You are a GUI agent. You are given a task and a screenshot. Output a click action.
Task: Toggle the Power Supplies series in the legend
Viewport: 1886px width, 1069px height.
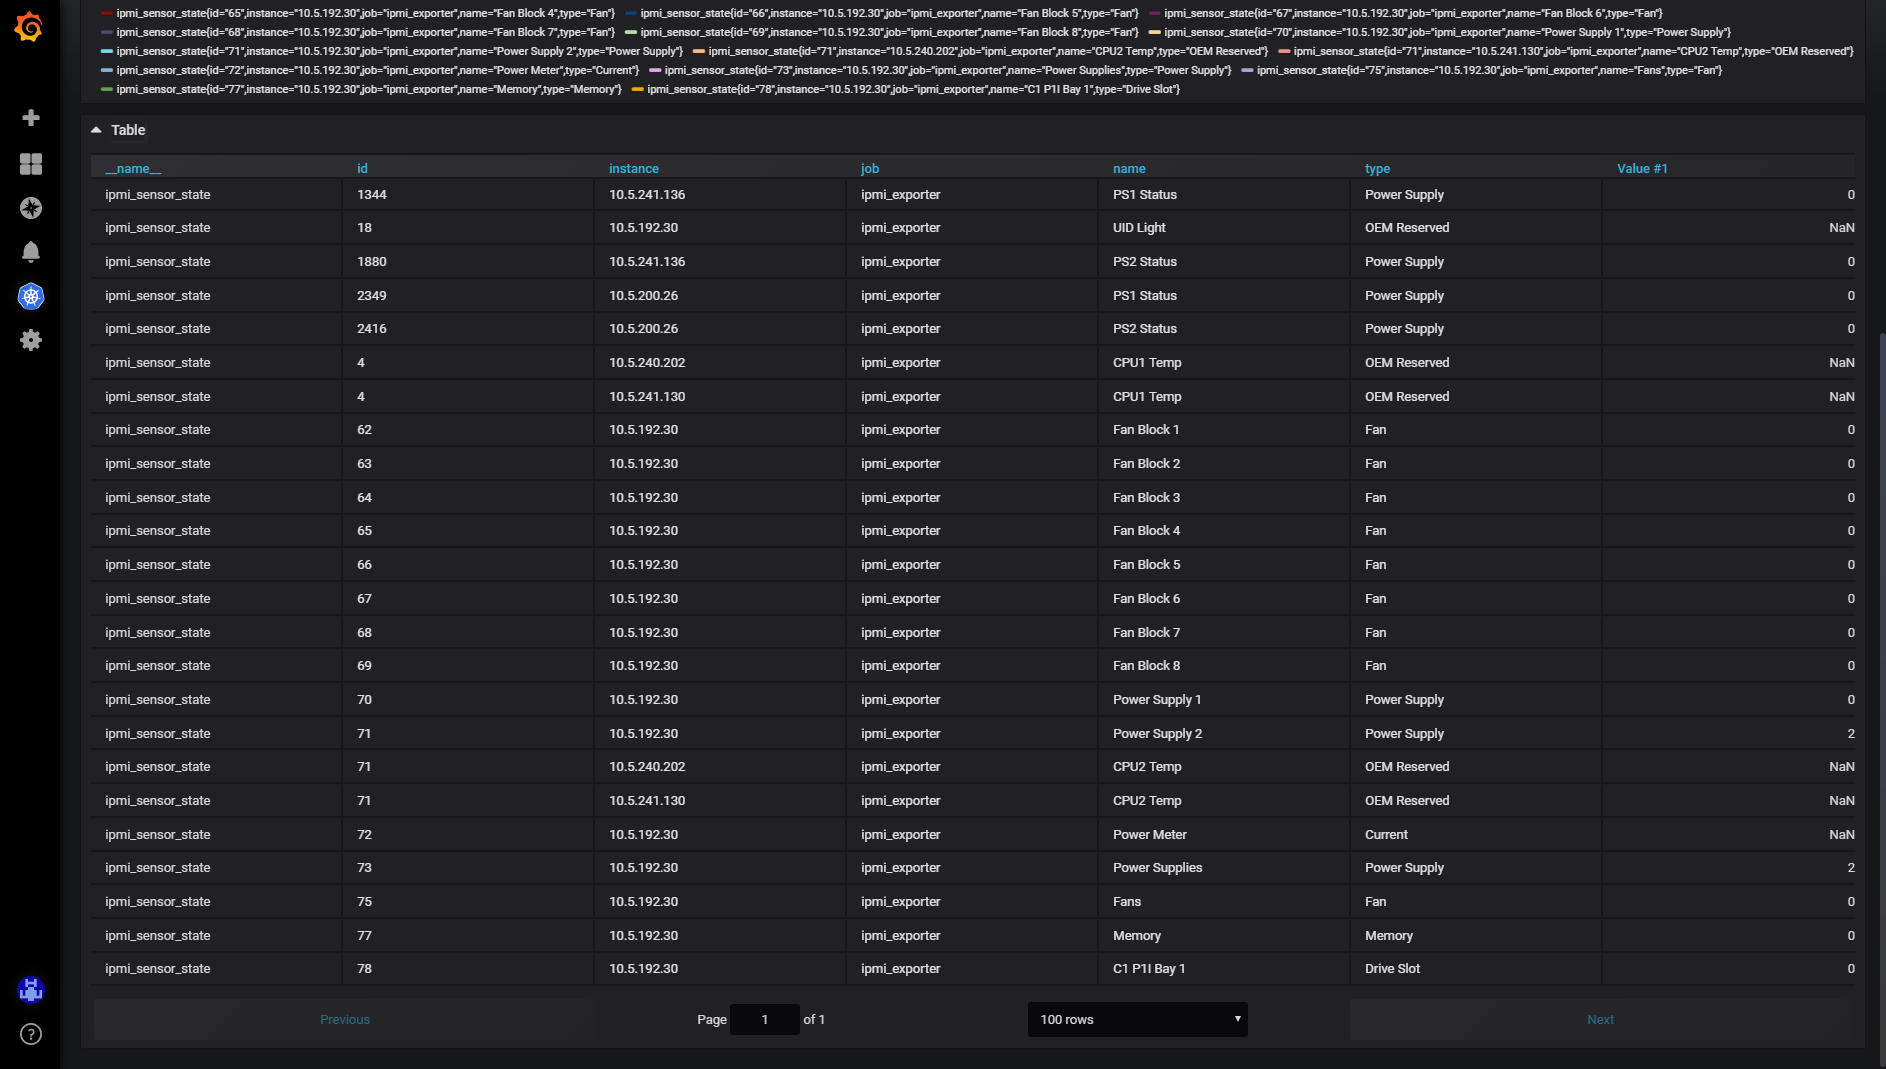point(940,70)
